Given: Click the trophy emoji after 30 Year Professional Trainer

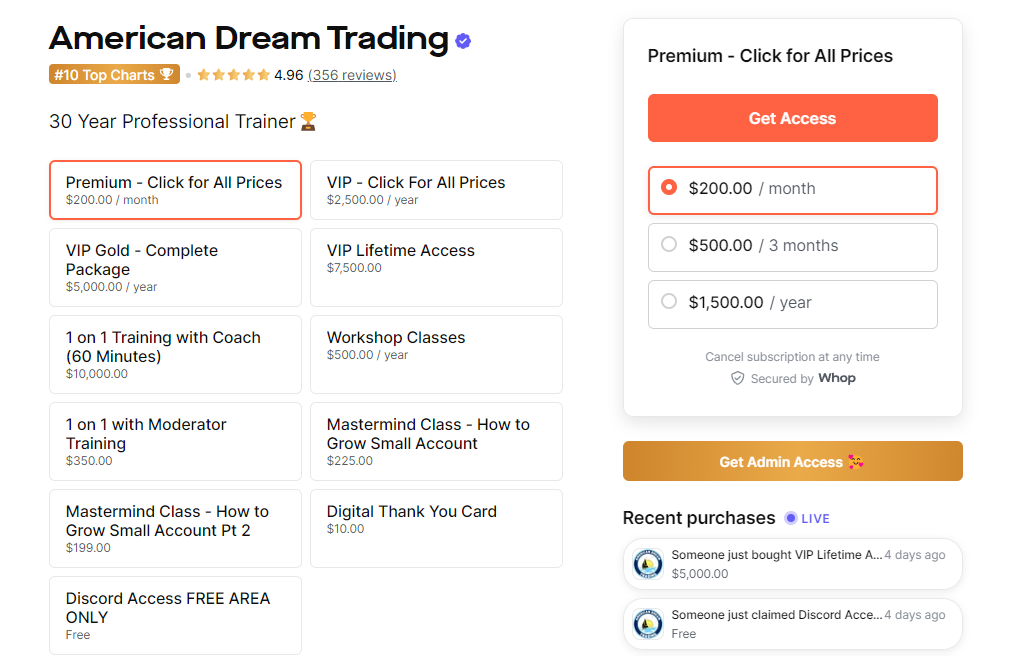Looking at the screenshot, I should 307,121.
